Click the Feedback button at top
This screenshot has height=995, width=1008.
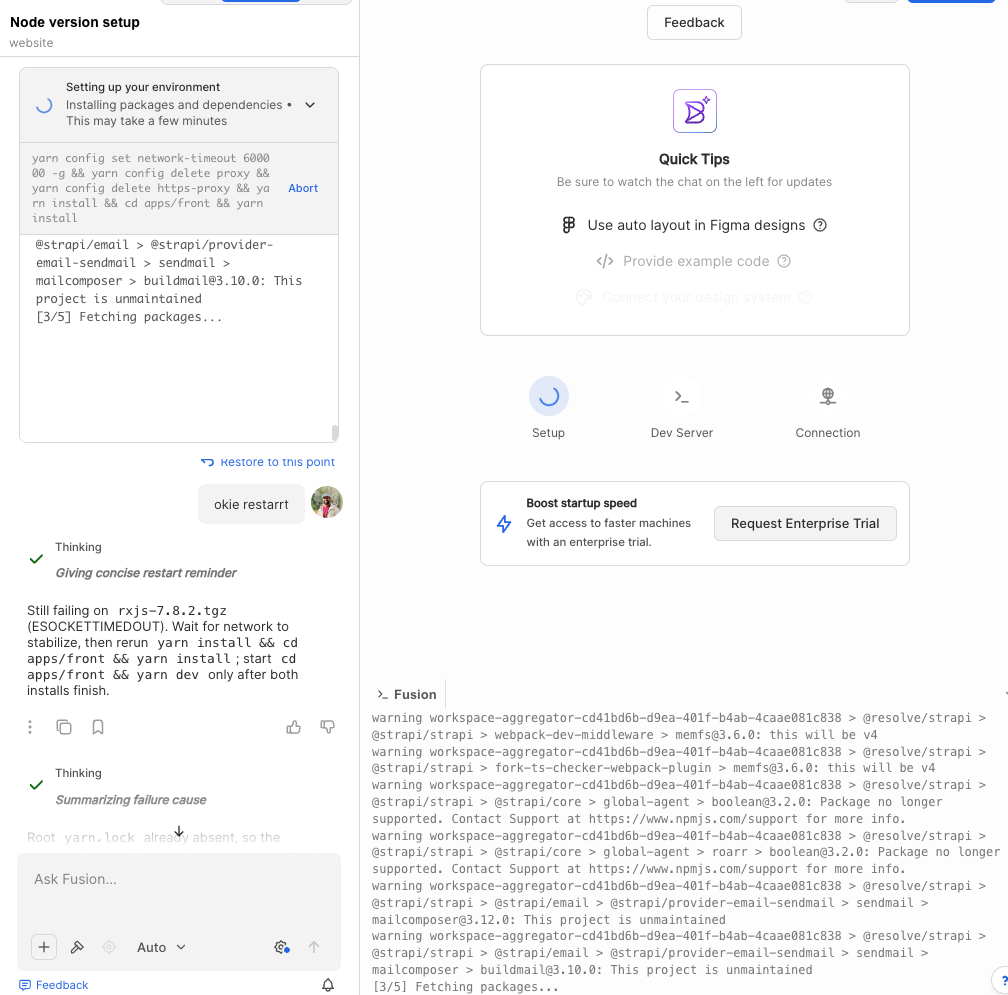click(694, 22)
